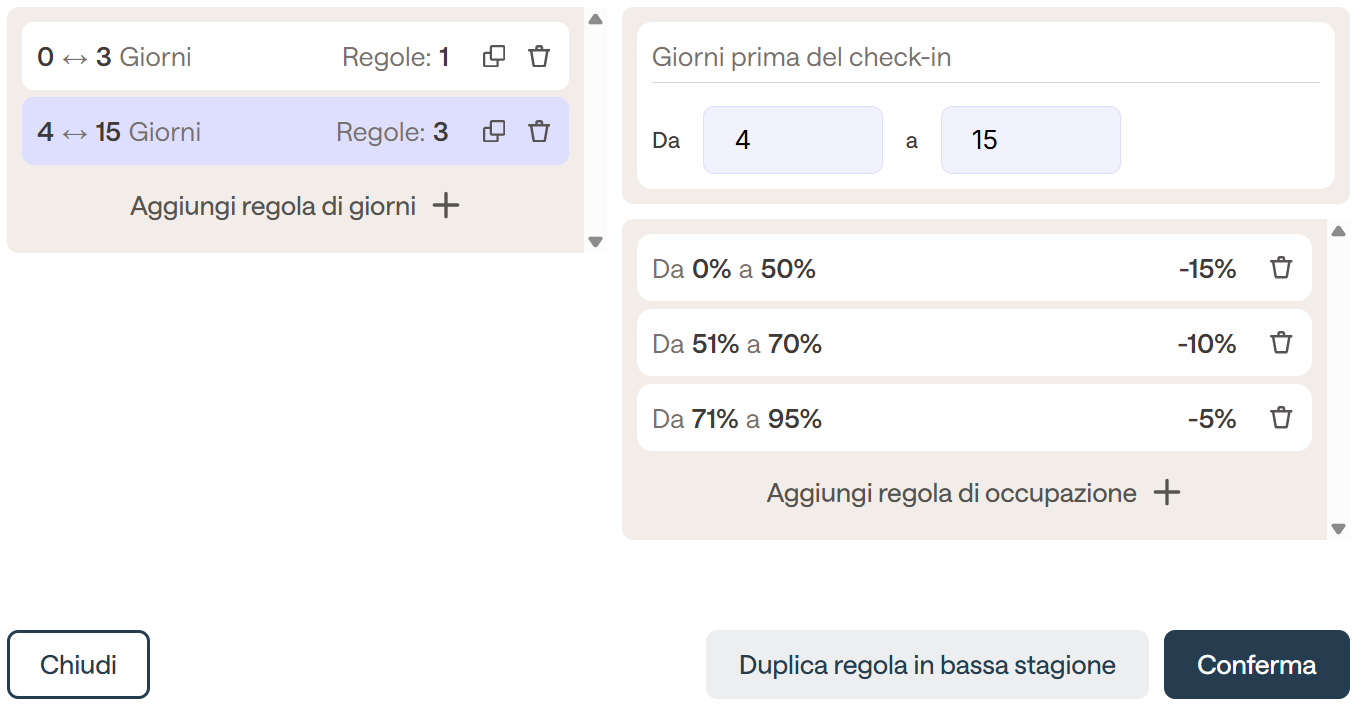This screenshot has height=717, width=1368.
Task: Delete the 51% to 70% occupancy rule
Action: click(x=1281, y=343)
